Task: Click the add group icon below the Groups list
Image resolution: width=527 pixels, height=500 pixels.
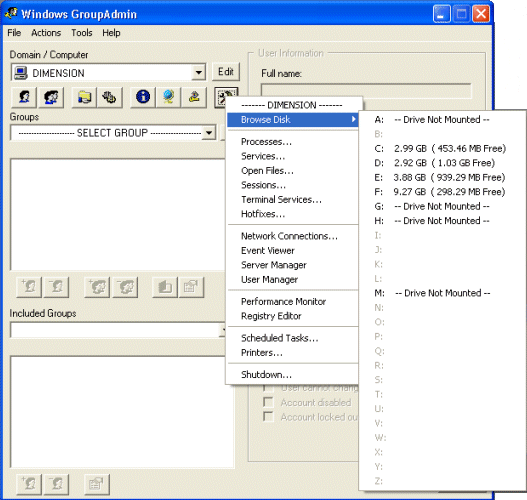Action: [97, 287]
